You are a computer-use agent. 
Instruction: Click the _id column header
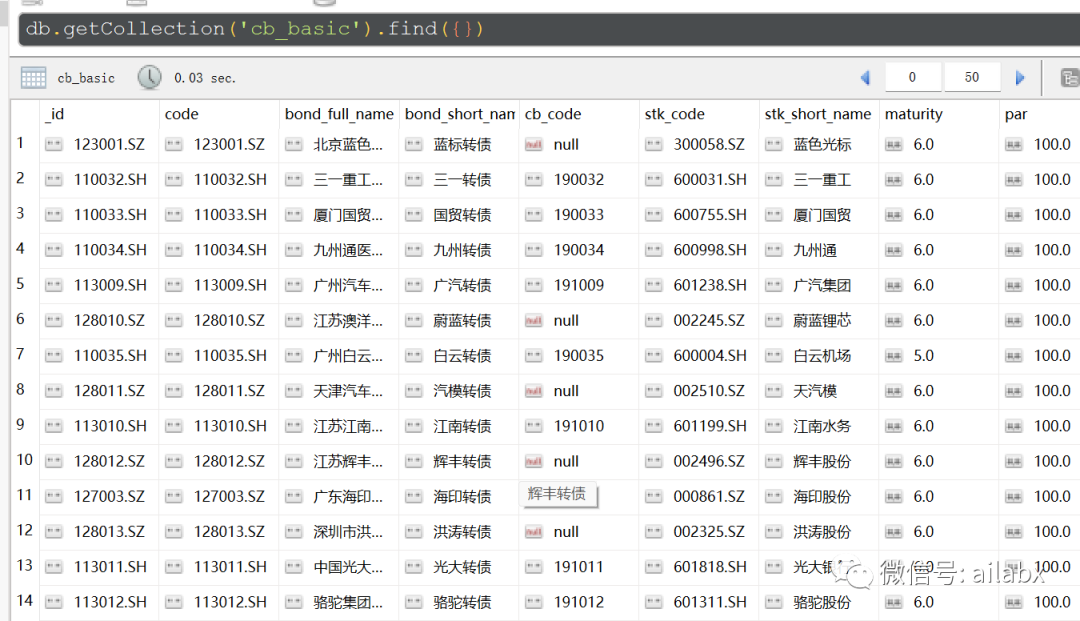tap(54, 114)
